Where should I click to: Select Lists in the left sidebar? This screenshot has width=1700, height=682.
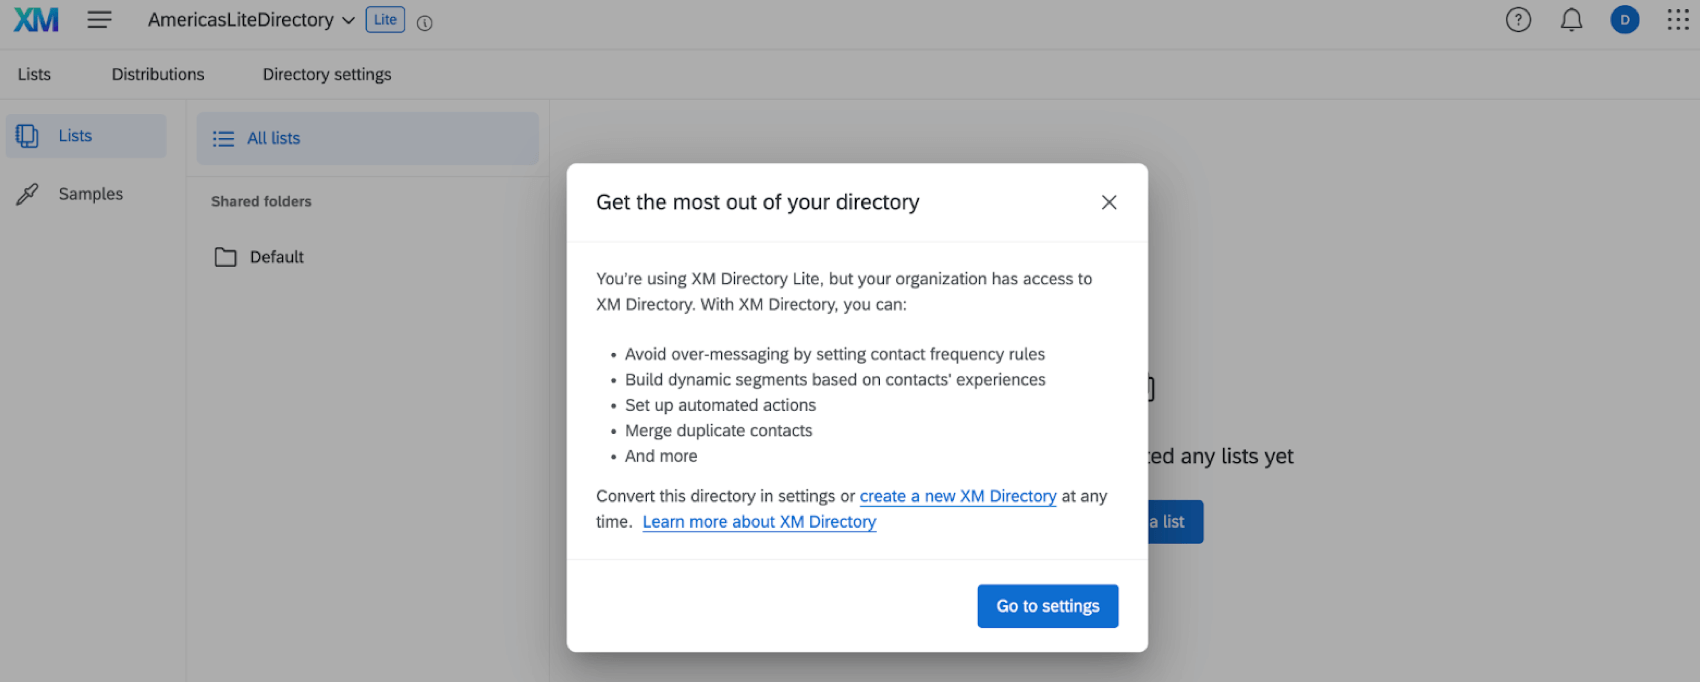point(75,136)
